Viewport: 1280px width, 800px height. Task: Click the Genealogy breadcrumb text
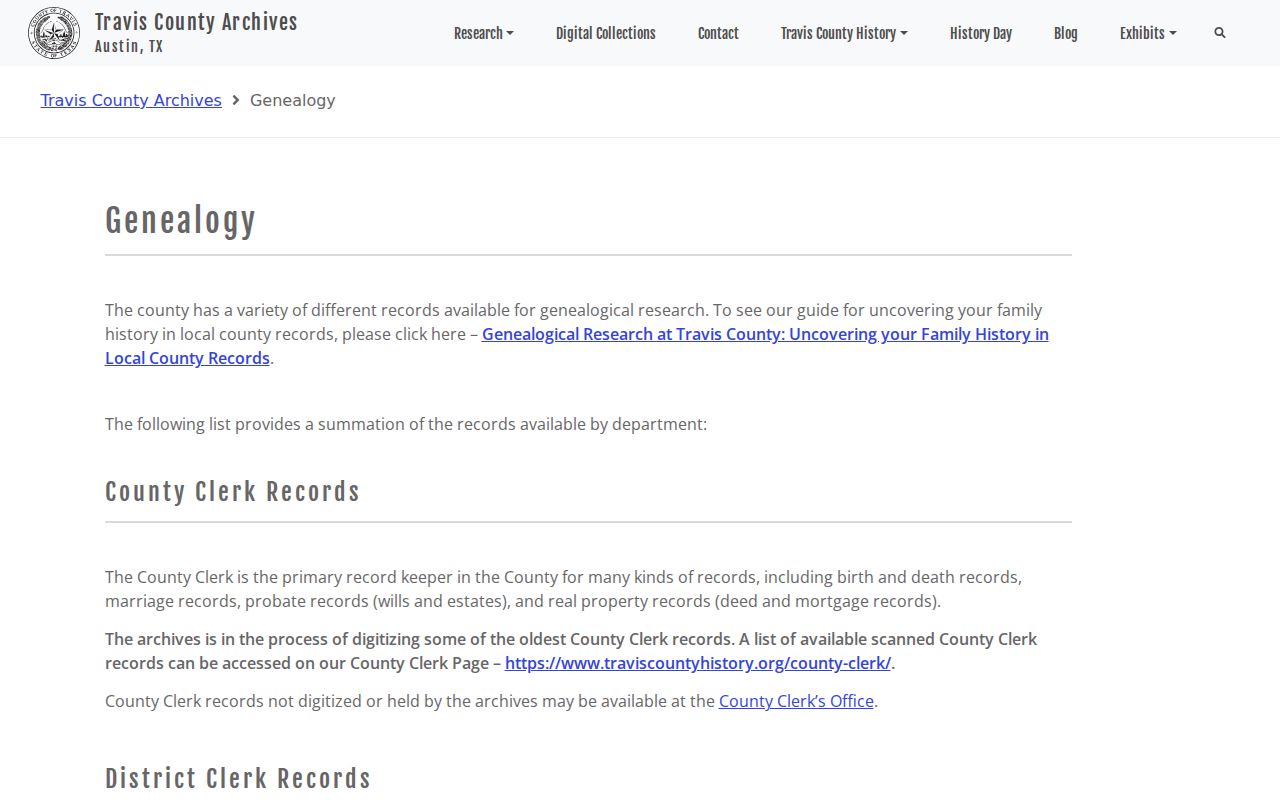pyautogui.click(x=292, y=100)
